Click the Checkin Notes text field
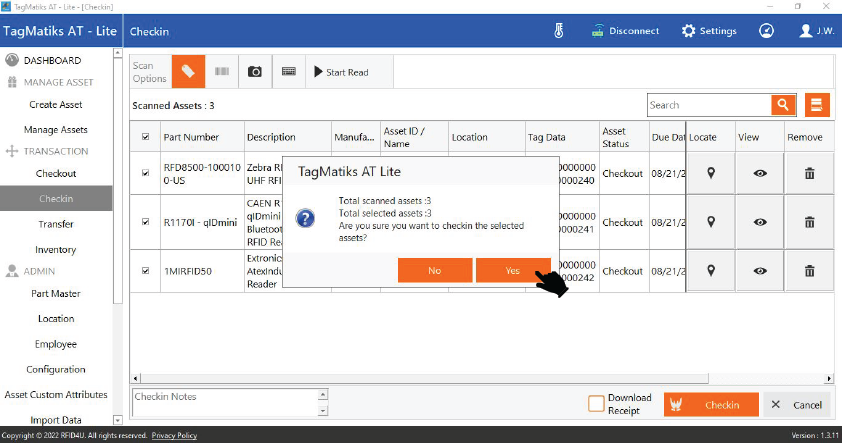 point(224,403)
